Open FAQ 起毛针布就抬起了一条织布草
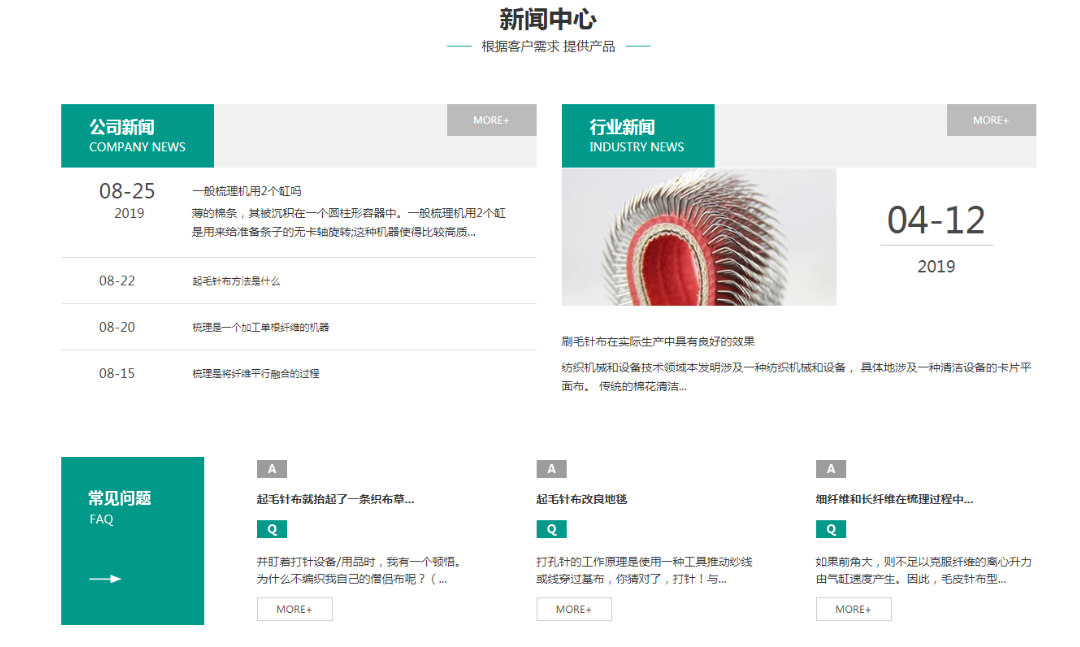The image size is (1080, 647). coord(335,499)
